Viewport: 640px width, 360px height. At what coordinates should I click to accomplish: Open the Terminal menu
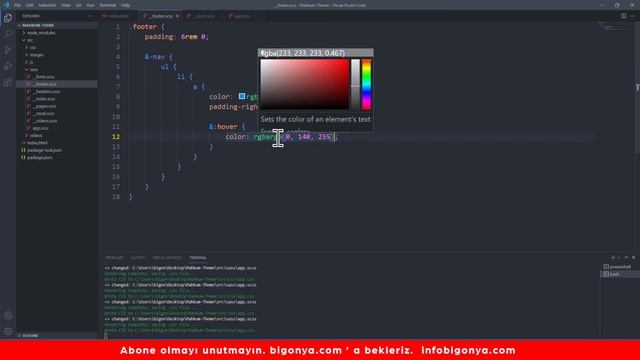(108, 5)
